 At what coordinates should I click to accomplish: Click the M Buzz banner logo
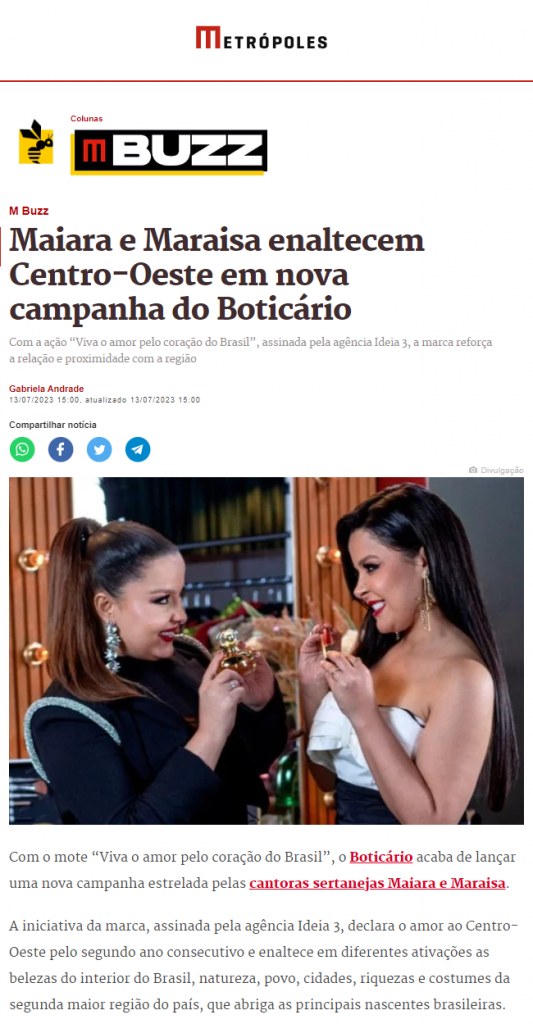pos(169,152)
